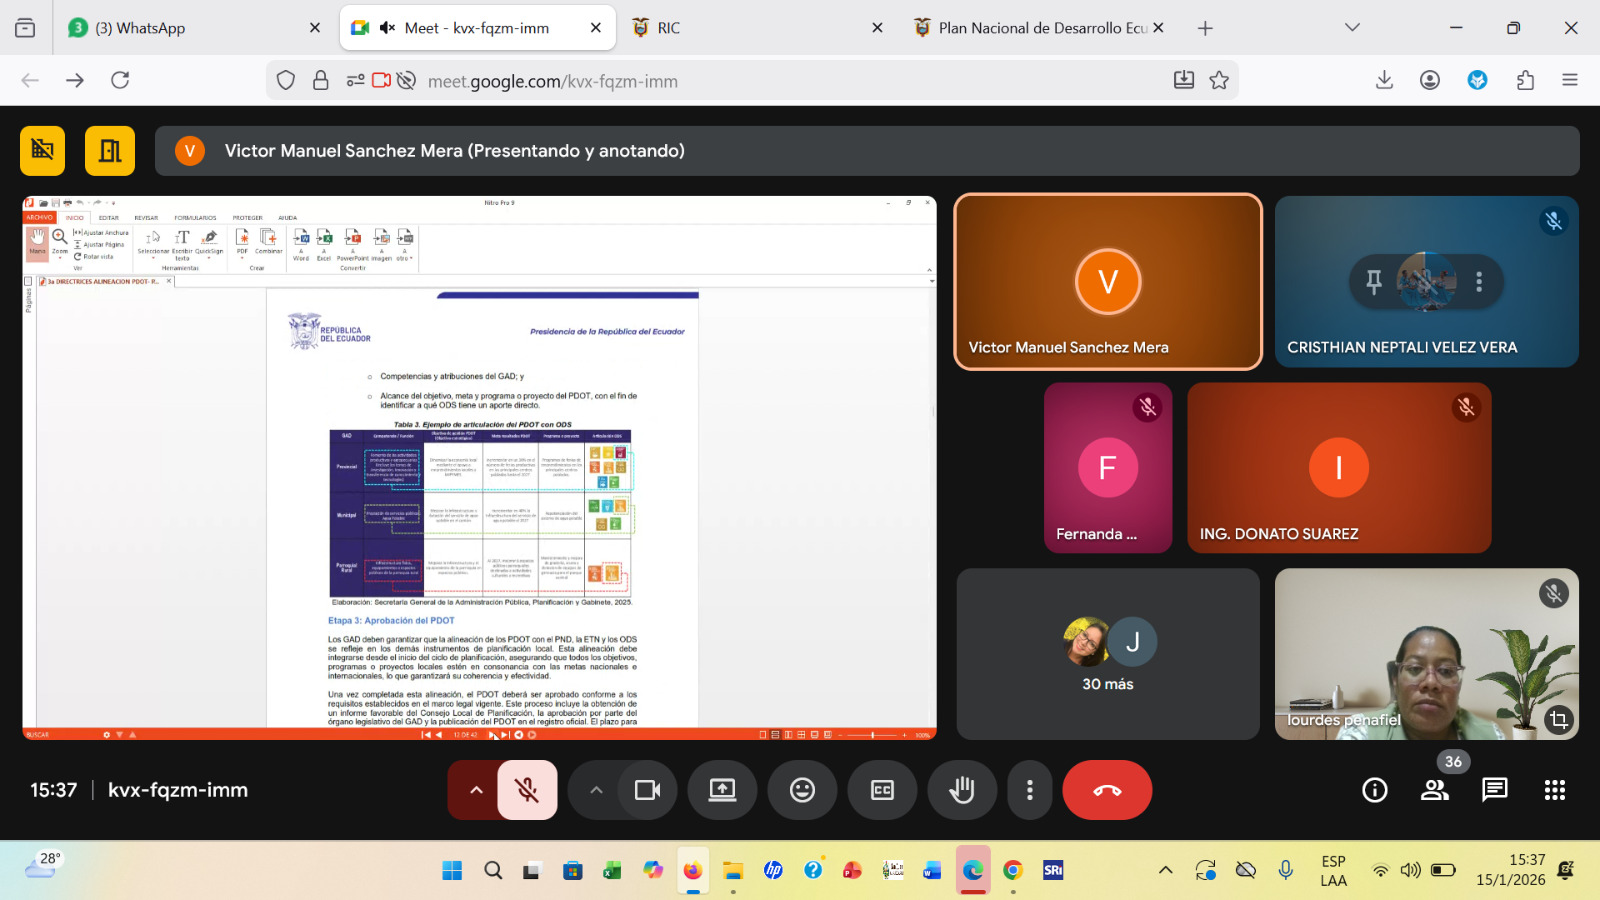Unmute the microphone
Screen dimensions: 1600x900
click(x=527, y=790)
